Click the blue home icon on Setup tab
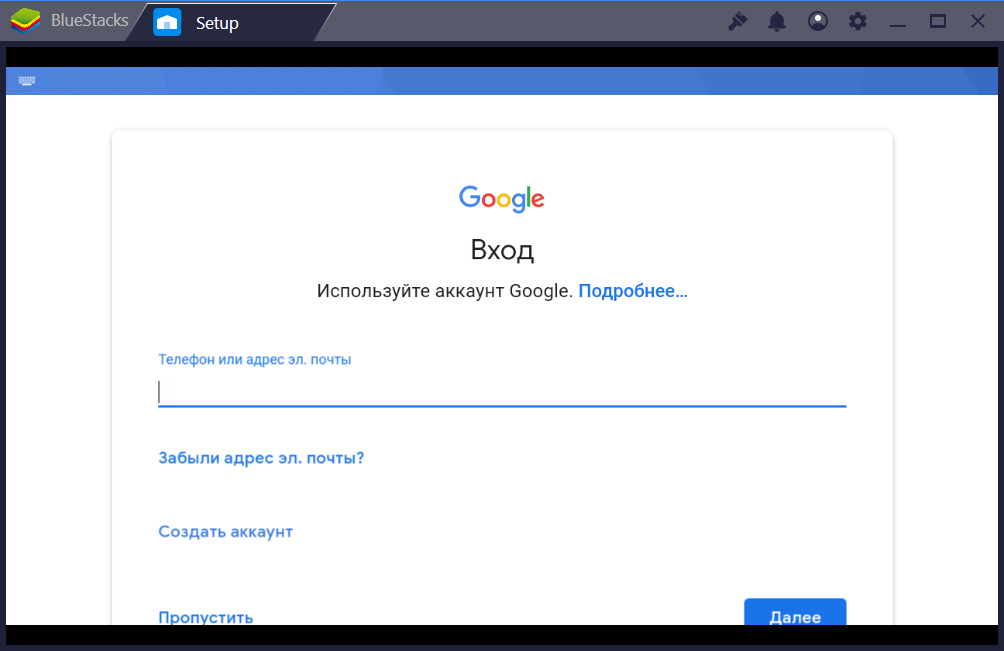This screenshot has width=1004, height=651. coord(167,22)
